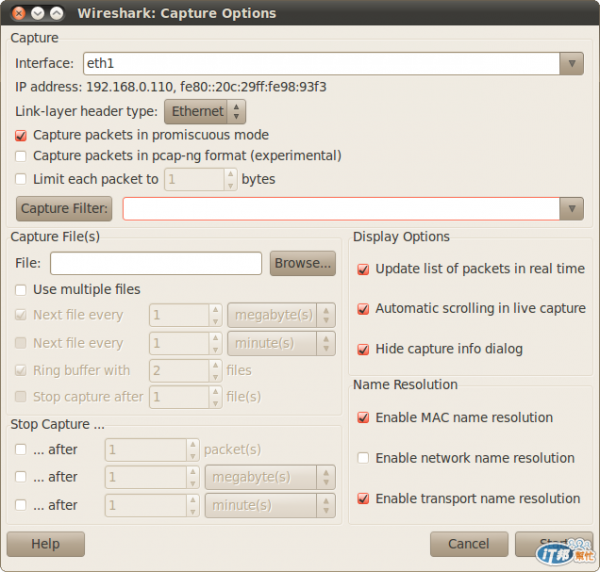Click in the Interface eth1 field
The image size is (600, 572).
click(321, 64)
